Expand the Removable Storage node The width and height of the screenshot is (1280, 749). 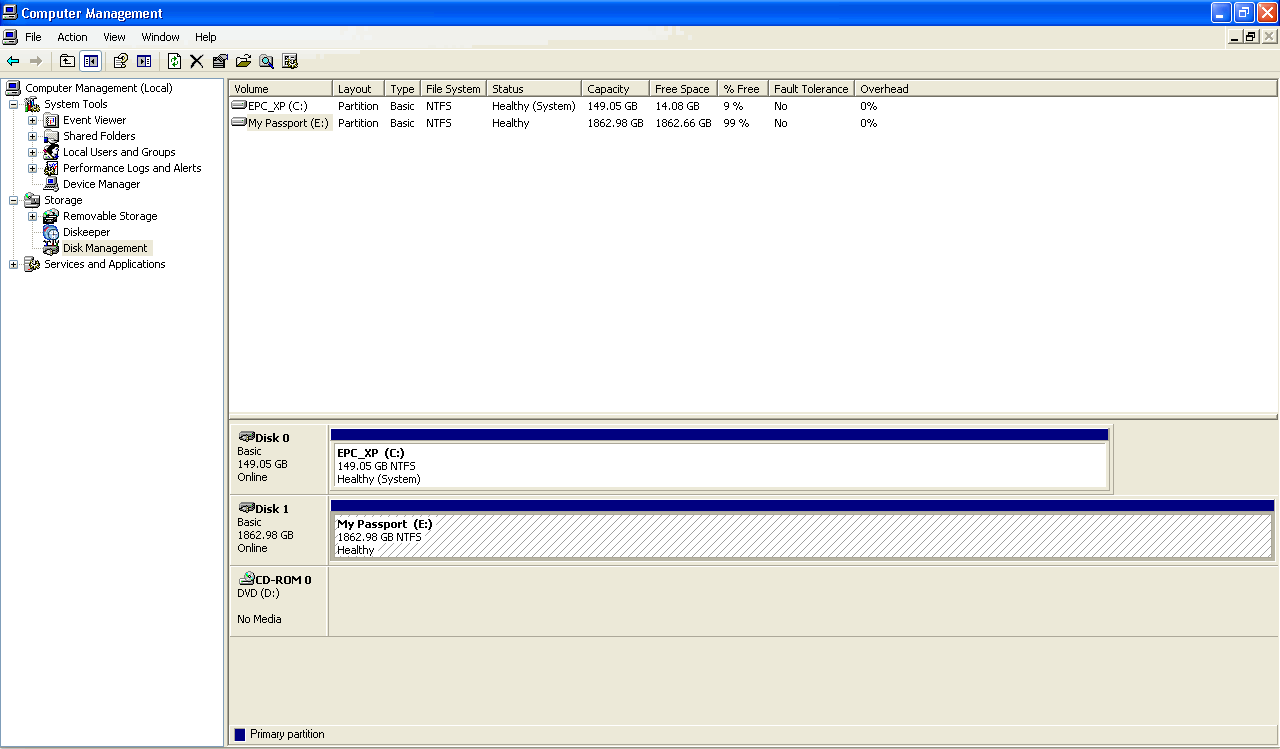pos(32,216)
